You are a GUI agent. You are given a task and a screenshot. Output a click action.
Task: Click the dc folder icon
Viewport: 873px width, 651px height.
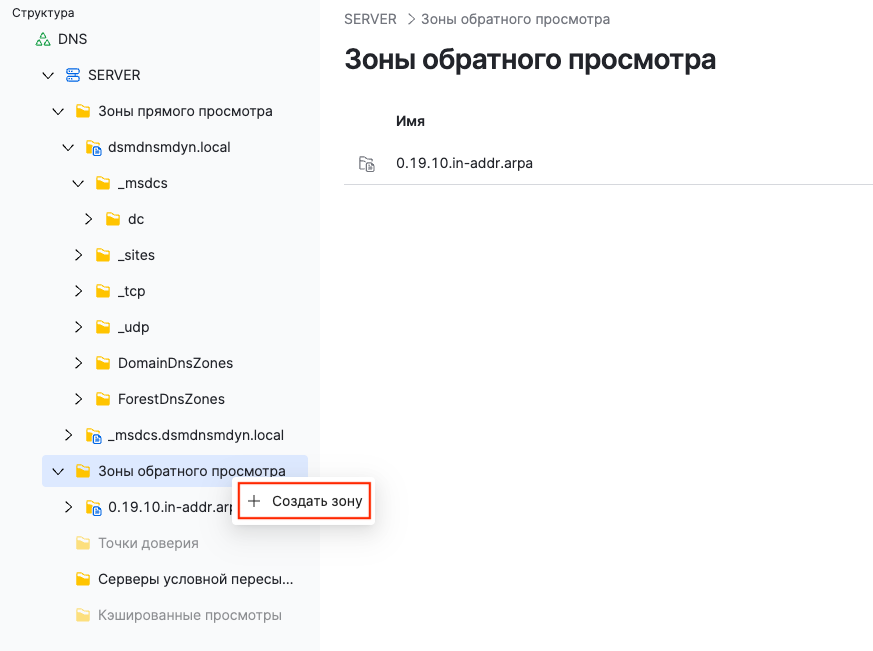pos(113,219)
